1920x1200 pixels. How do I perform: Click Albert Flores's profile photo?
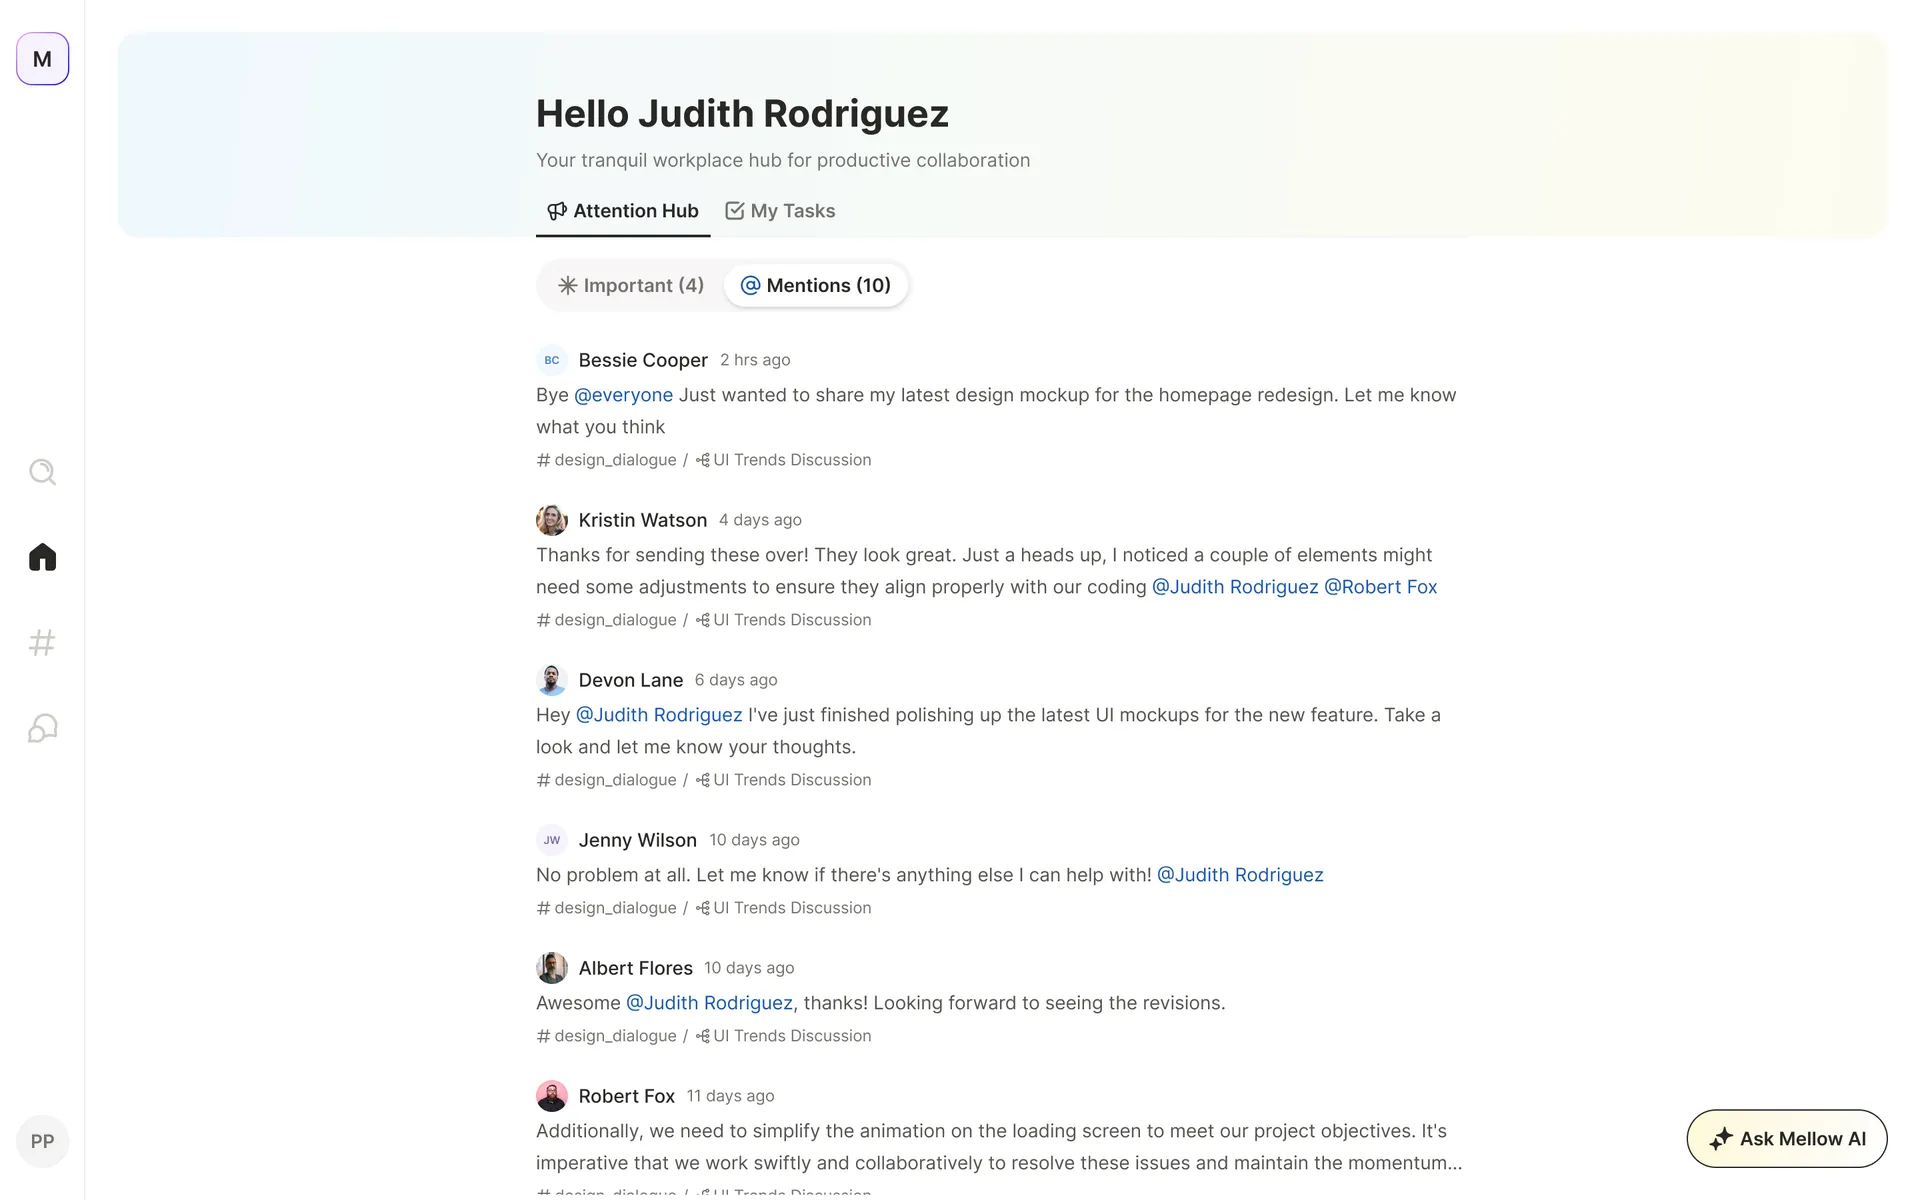click(x=552, y=968)
